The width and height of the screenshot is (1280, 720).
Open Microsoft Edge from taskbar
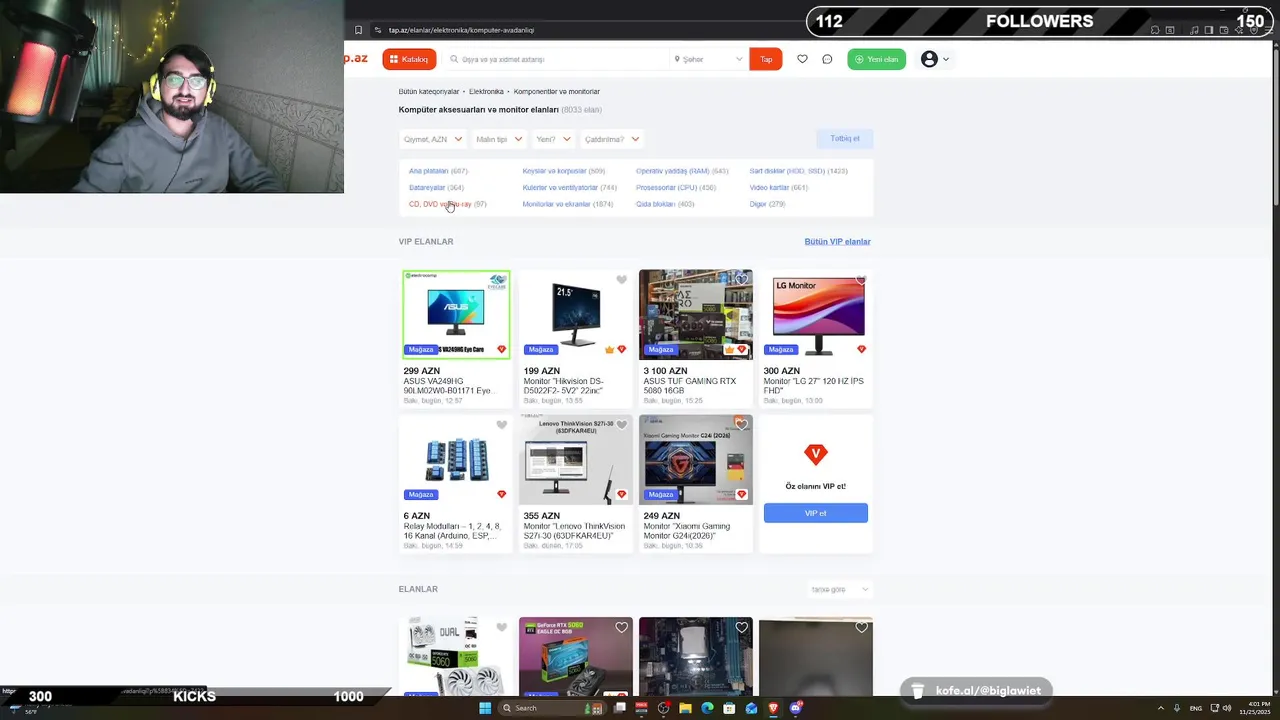pos(708,708)
